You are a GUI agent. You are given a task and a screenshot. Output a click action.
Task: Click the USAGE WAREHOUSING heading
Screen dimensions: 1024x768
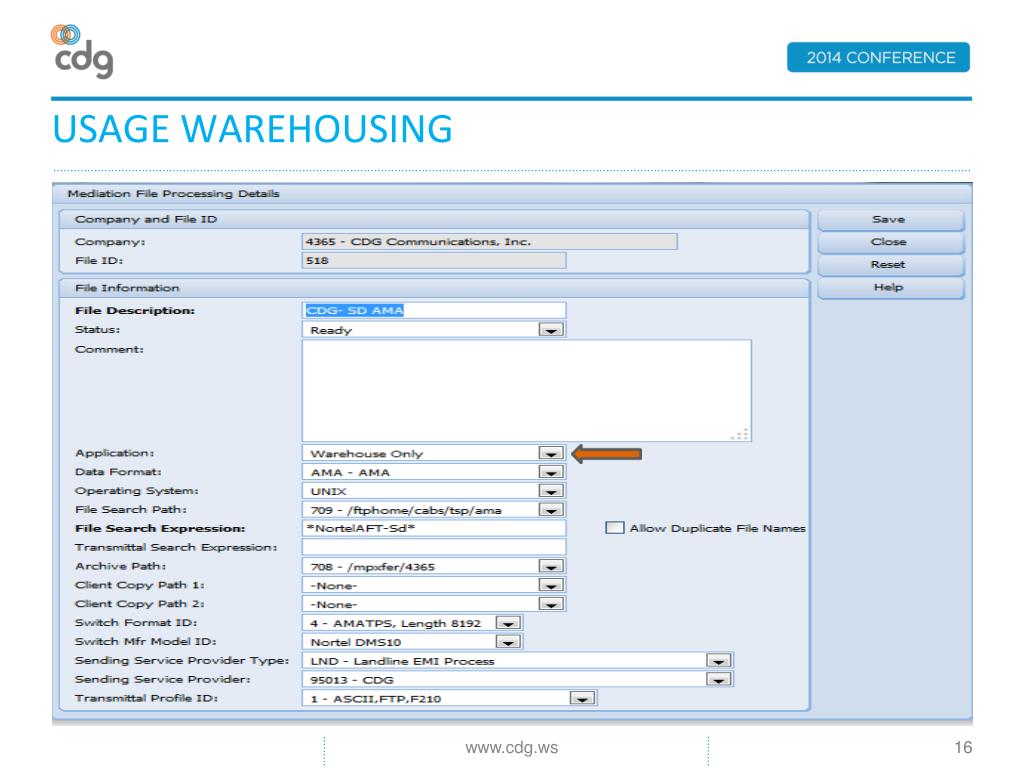coord(253,129)
